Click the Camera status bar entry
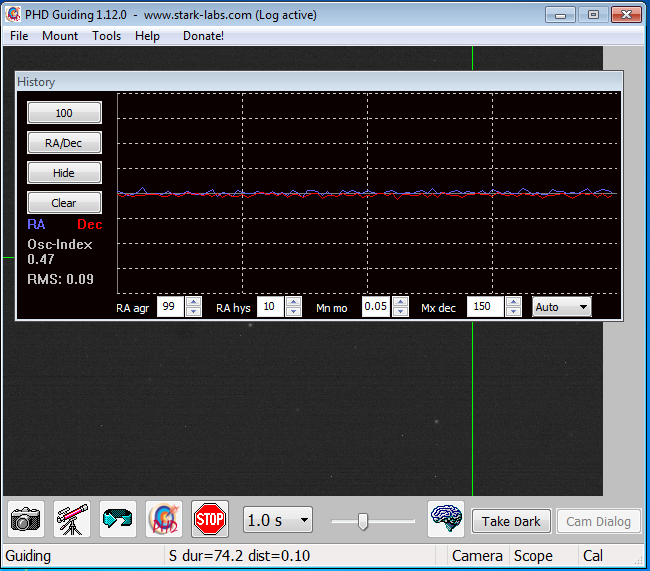 pos(477,556)
